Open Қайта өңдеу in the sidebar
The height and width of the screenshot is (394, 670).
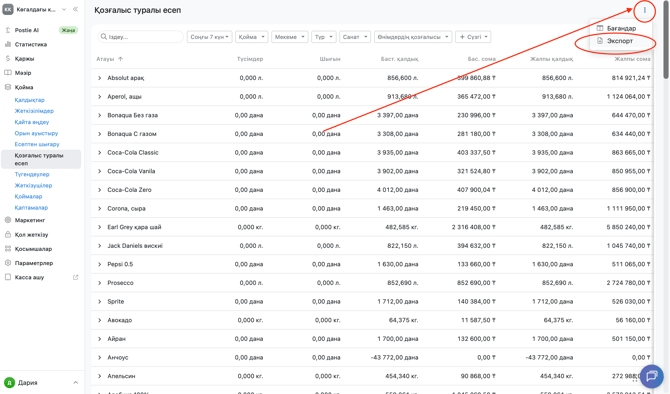click(x=32, y=122)
